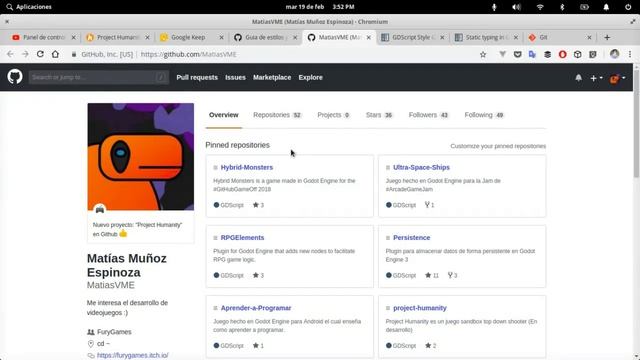640x360 pixels.
Task: Click the Buffer stack extension icon
Action: point(547,54)
